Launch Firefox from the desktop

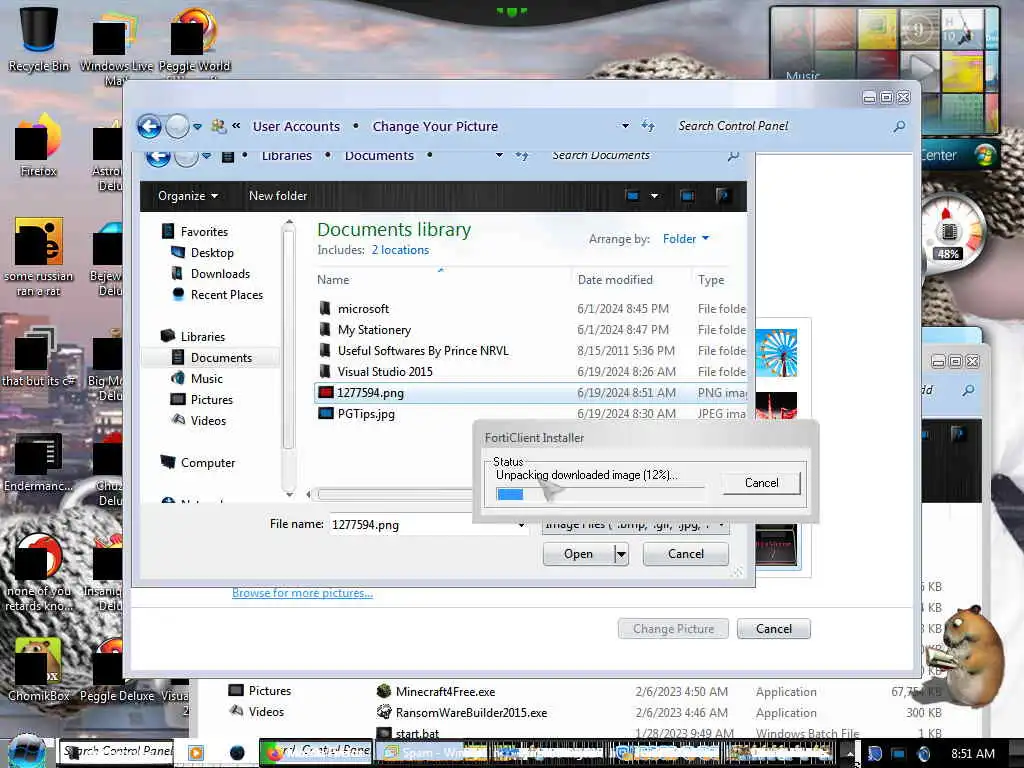38,144
